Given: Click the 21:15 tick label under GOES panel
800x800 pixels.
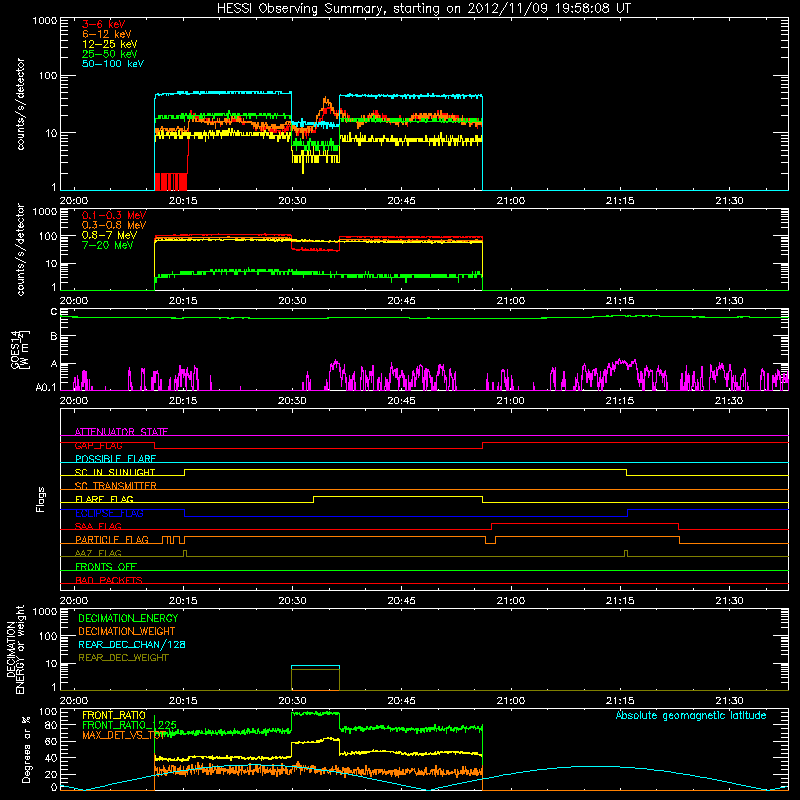Looking at the screenshot, I should (x=620, y=401).
